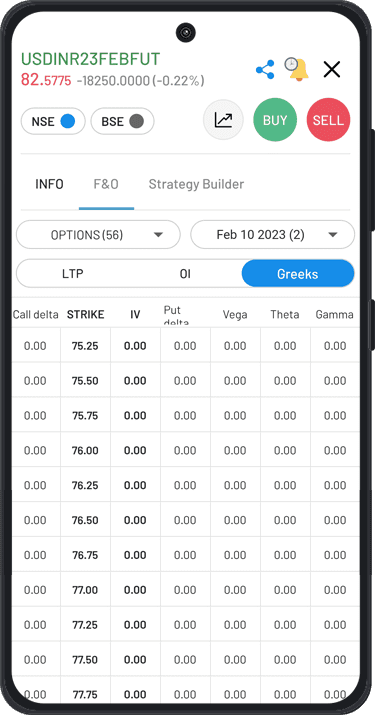Tap the red SELL circle
The width and height of the screenshot is (375, 715).
click(328, 120)
